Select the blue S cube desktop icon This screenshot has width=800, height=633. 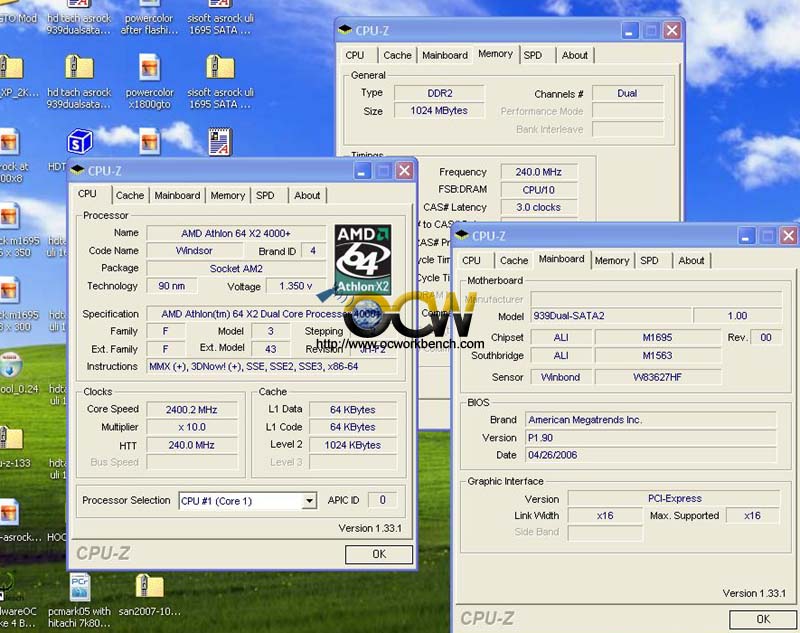click(80, 141)
